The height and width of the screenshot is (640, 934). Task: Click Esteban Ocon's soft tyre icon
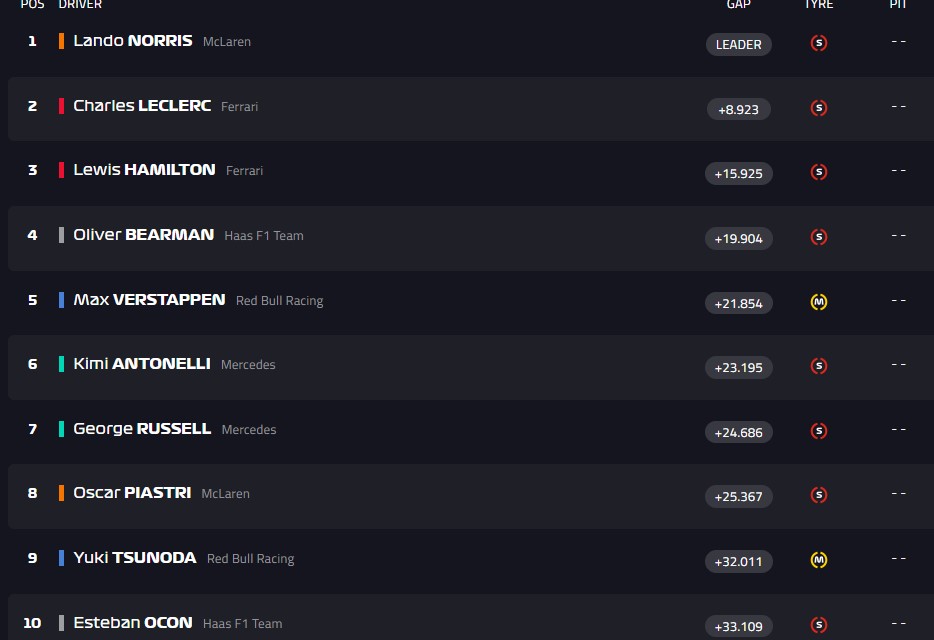point(819,625)
